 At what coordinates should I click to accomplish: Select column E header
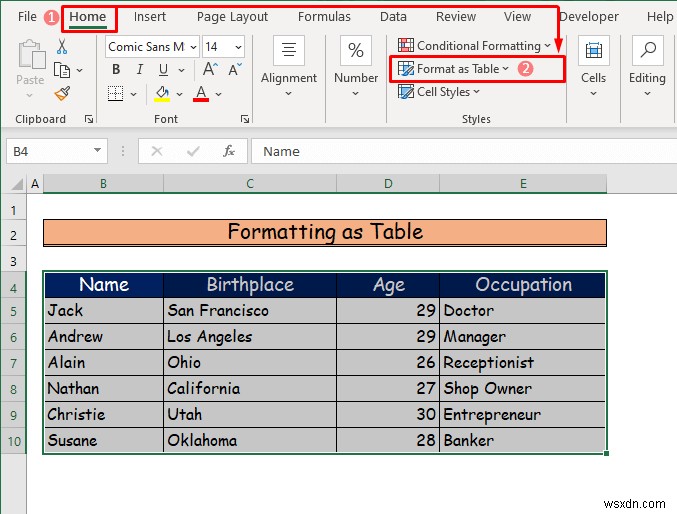(523, 184)
